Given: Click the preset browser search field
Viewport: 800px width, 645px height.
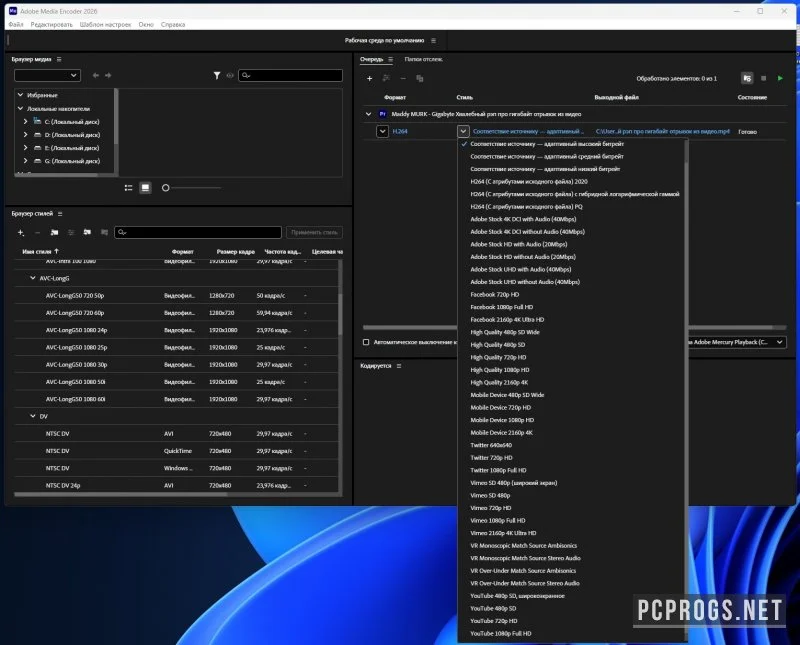Looking at the screenshot, I should [x=198, y=233].
